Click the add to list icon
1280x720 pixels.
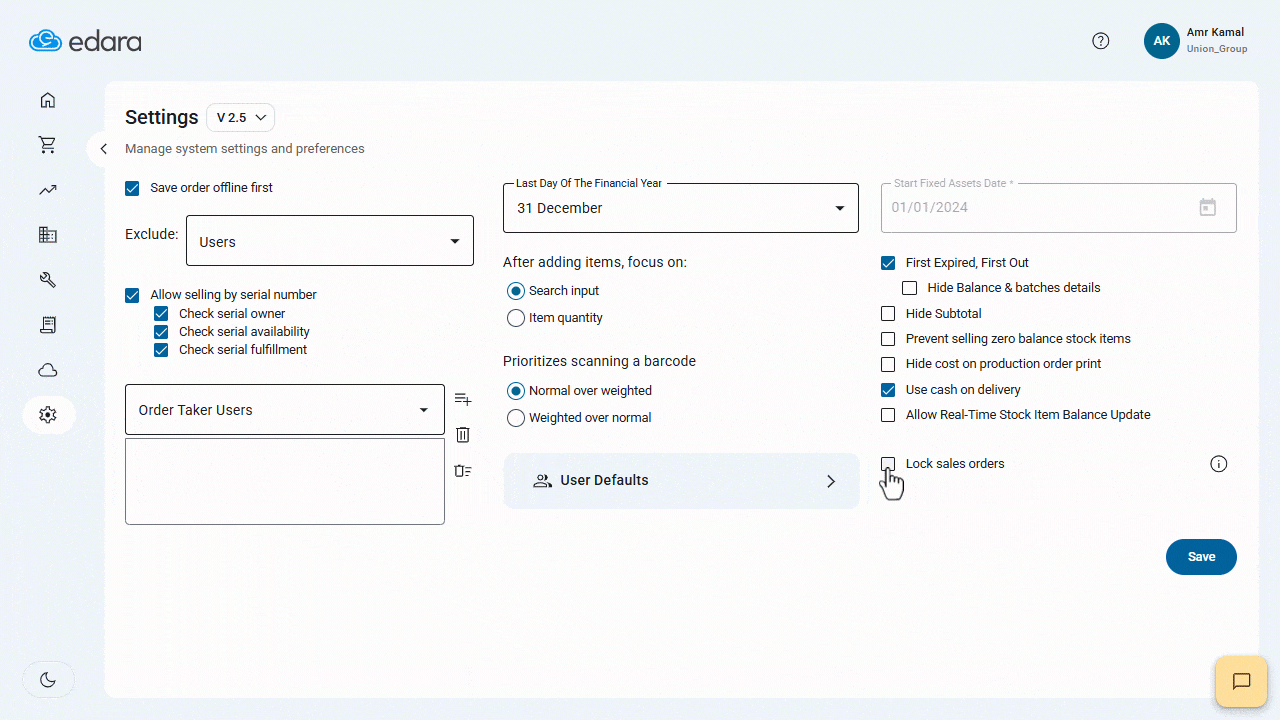tap(462, 399)
